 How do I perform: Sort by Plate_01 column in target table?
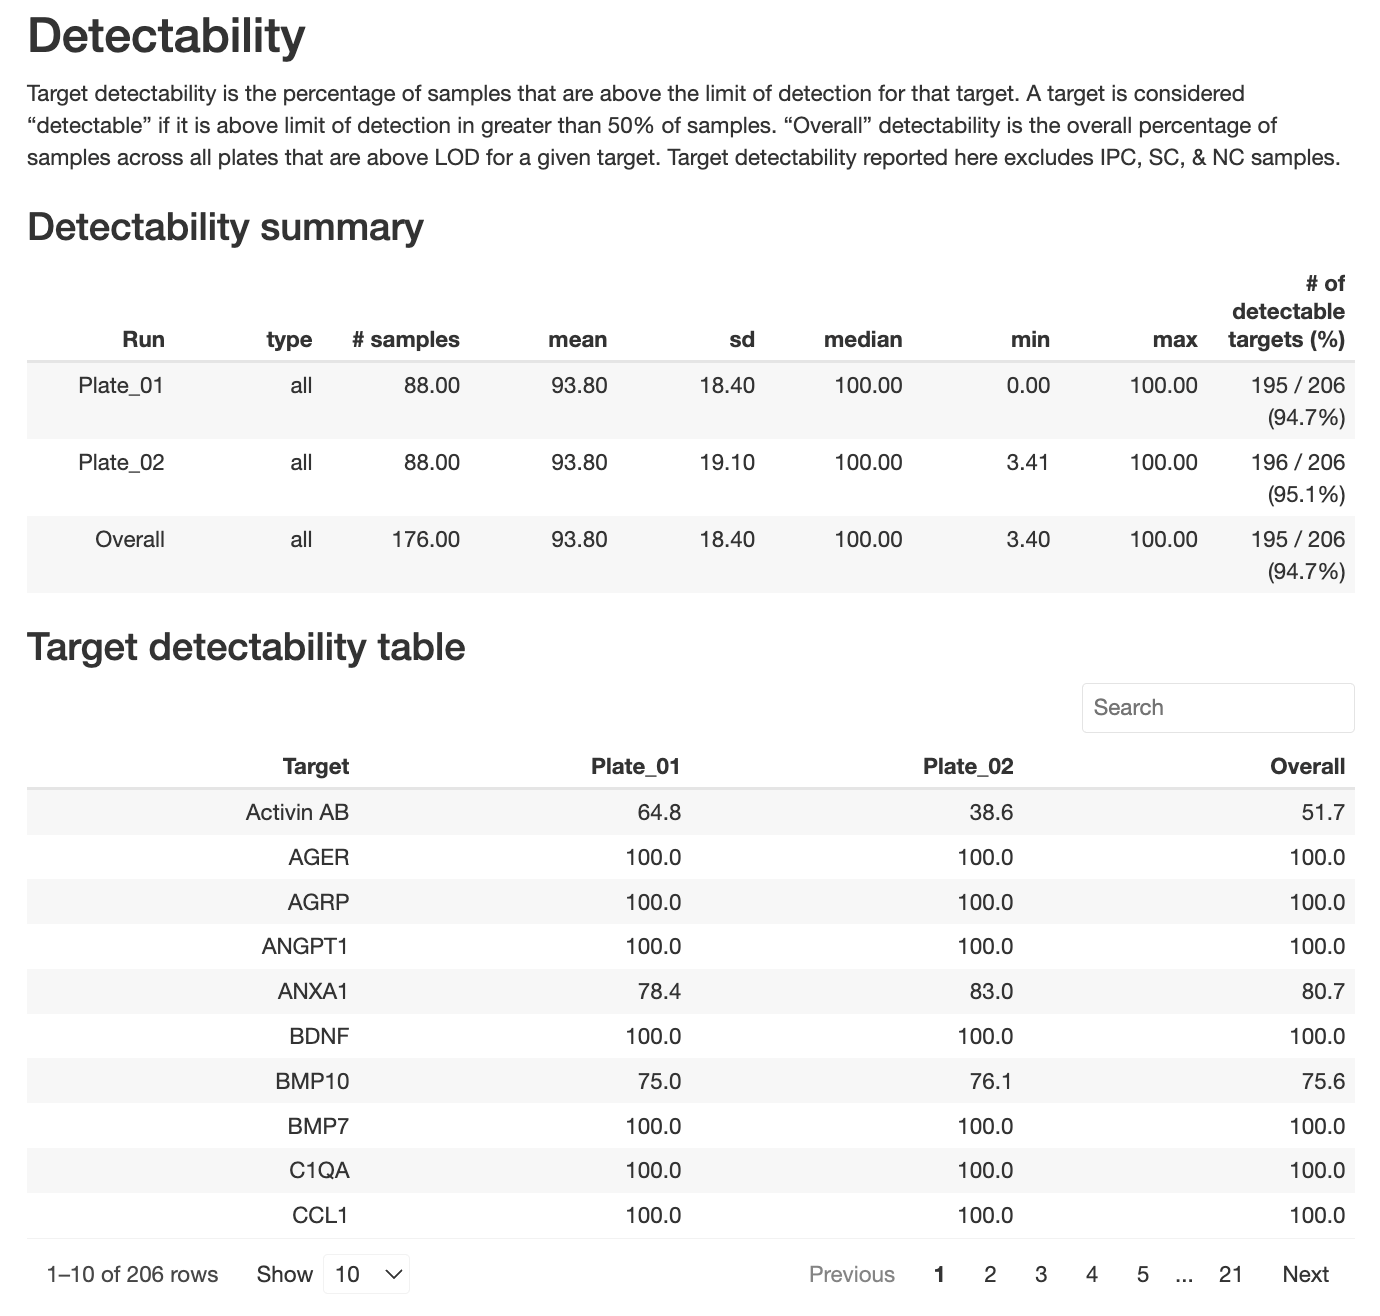tap(635, 766)
